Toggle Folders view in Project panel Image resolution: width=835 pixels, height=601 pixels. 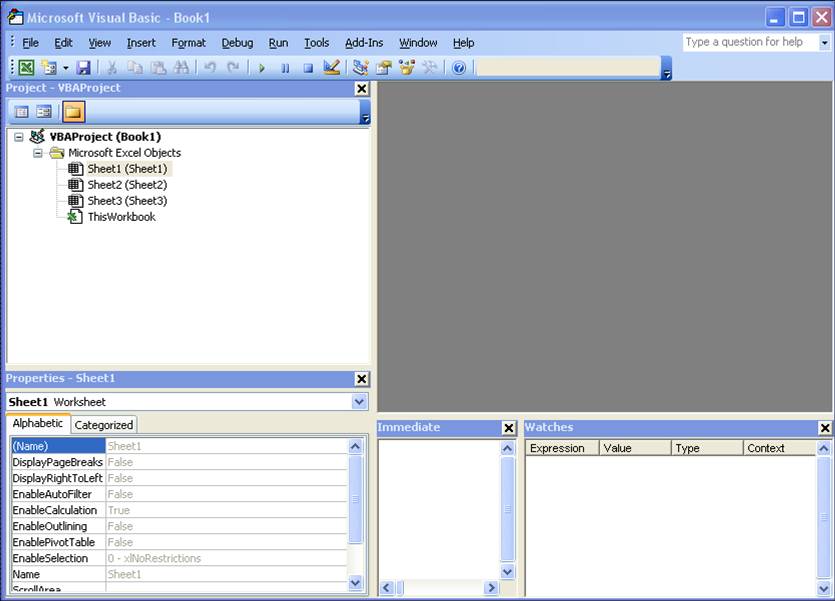pyautogui.click(x=73, y=112)
